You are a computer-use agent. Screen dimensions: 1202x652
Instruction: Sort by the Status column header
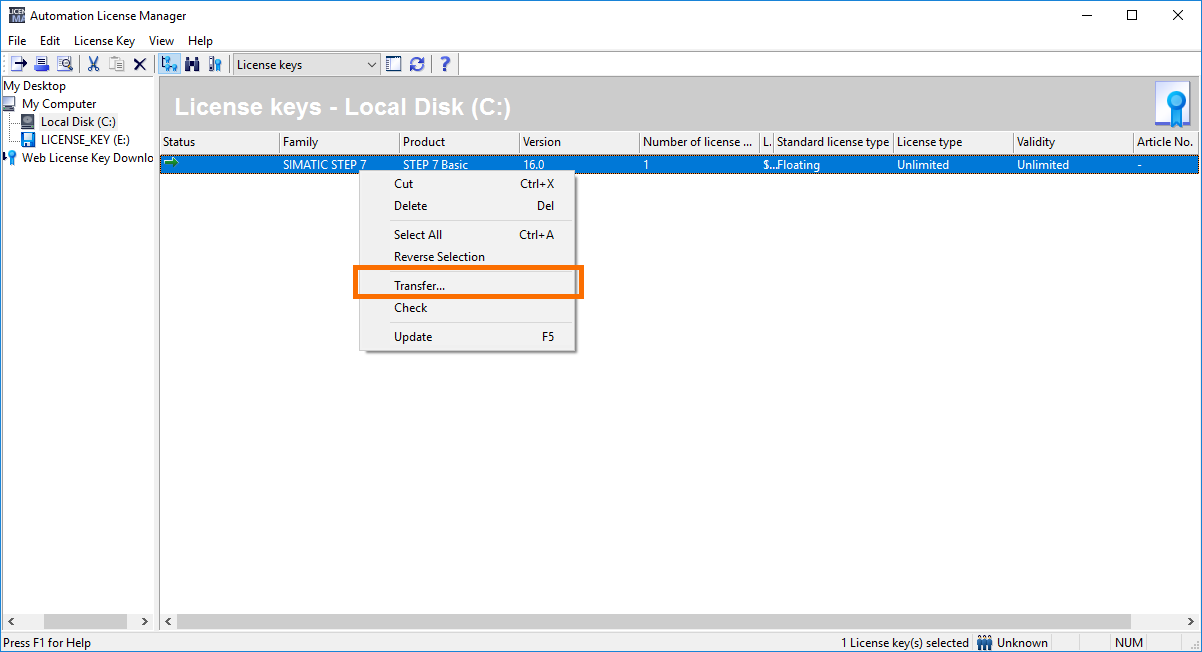(x=219, y=142)
